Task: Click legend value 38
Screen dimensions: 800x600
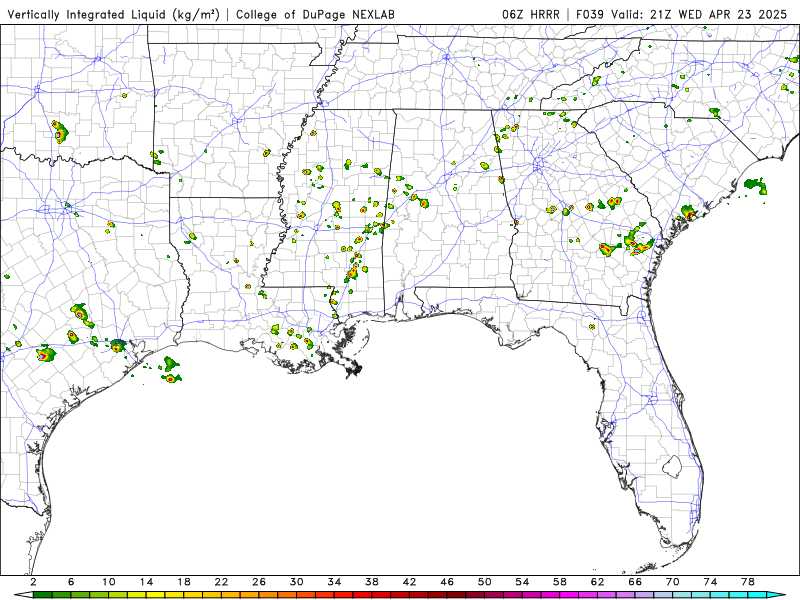Action: click(372, 582)
